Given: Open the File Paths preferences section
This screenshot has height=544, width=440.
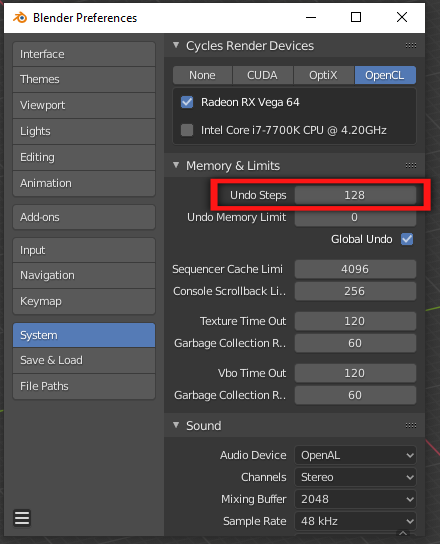Looking at the screenshot, I should coord(84,386).
